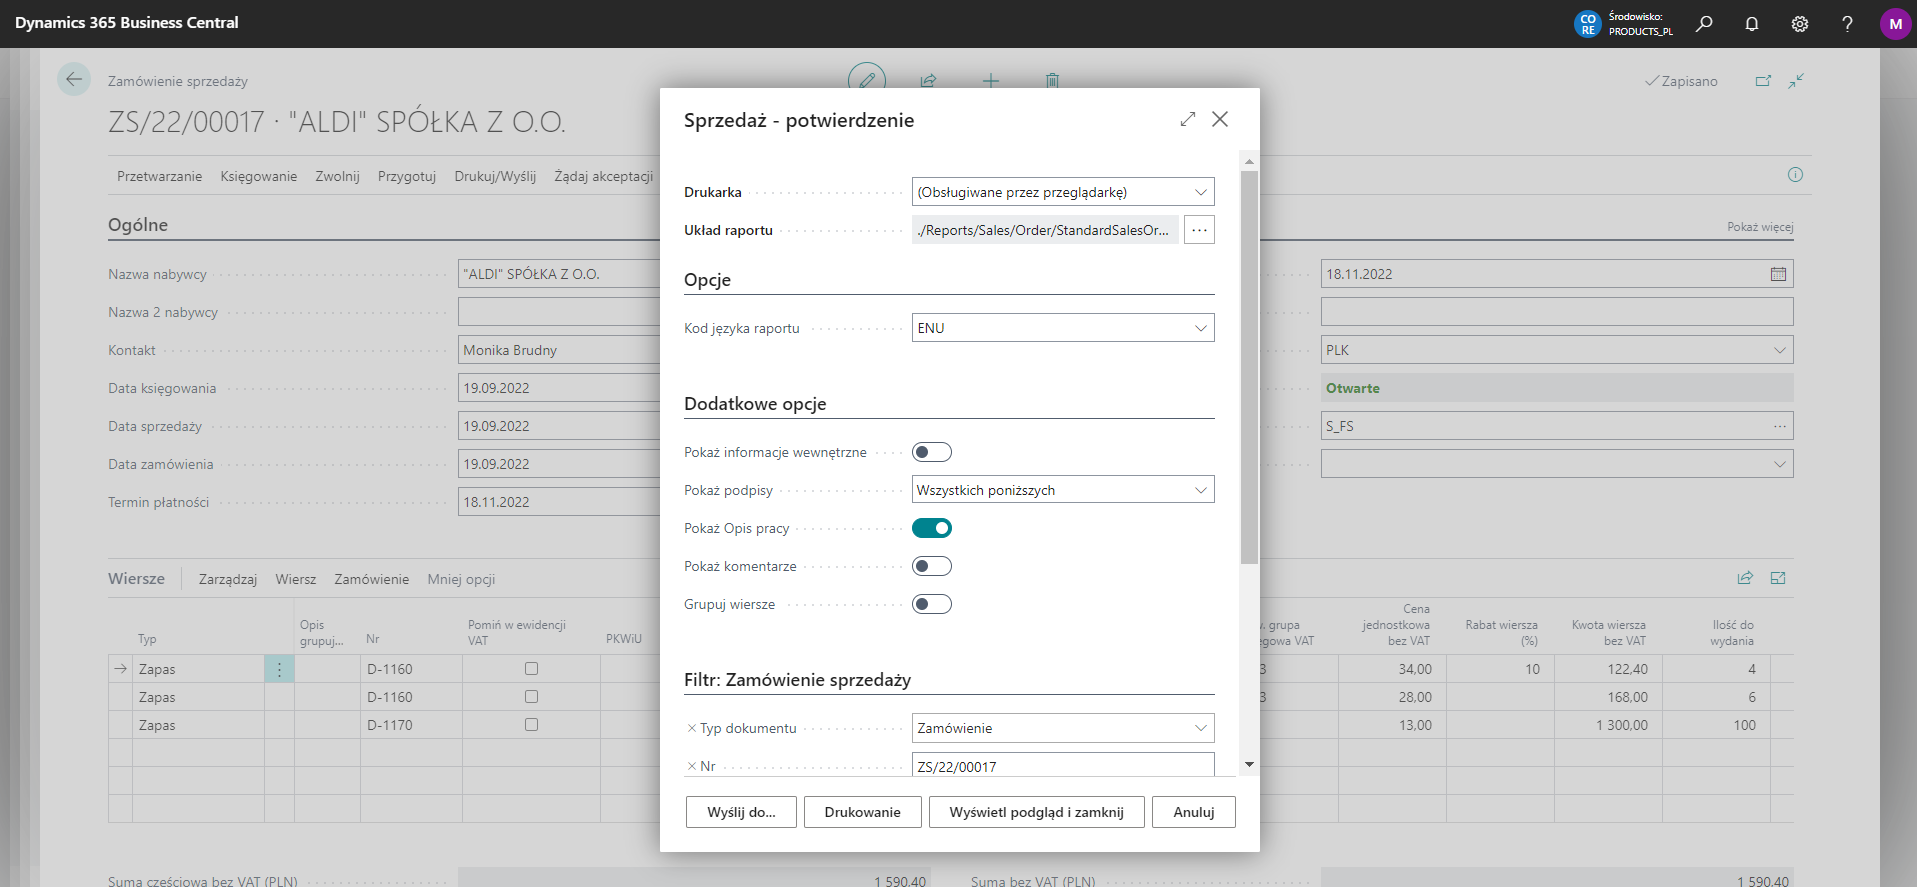Image resolution: width=1917 pixels, height=887 pixels.
Task: Click the Wyślij do... button
Action: (741, 812)
